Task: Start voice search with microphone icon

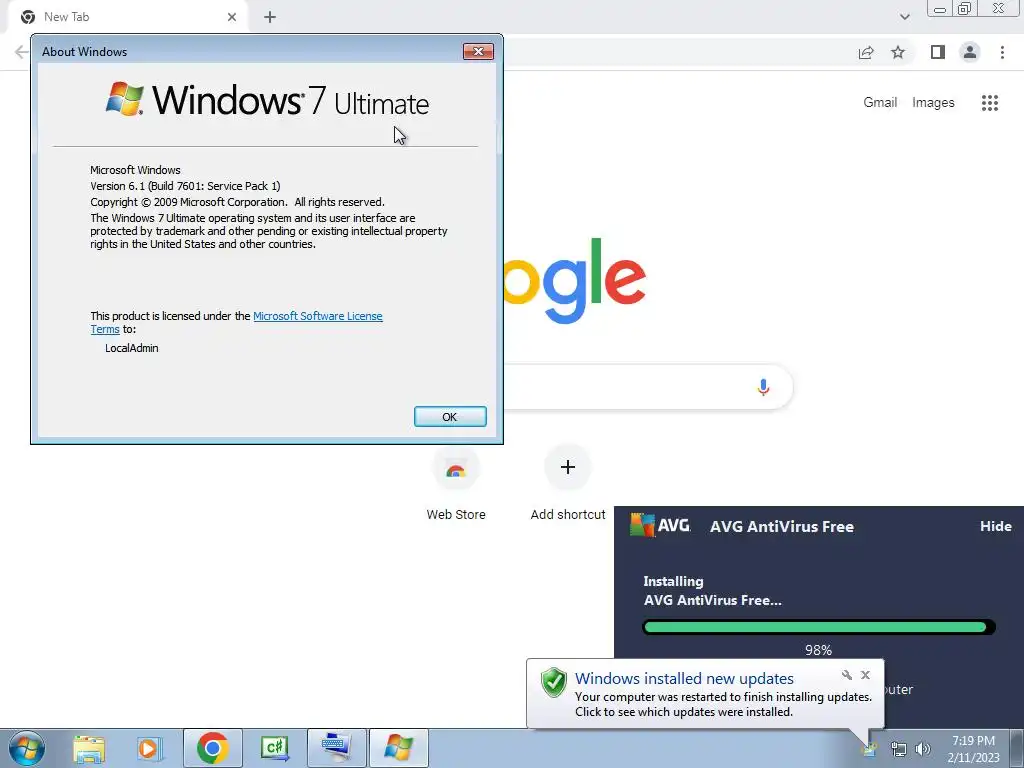Action: [x=763, y=387]
